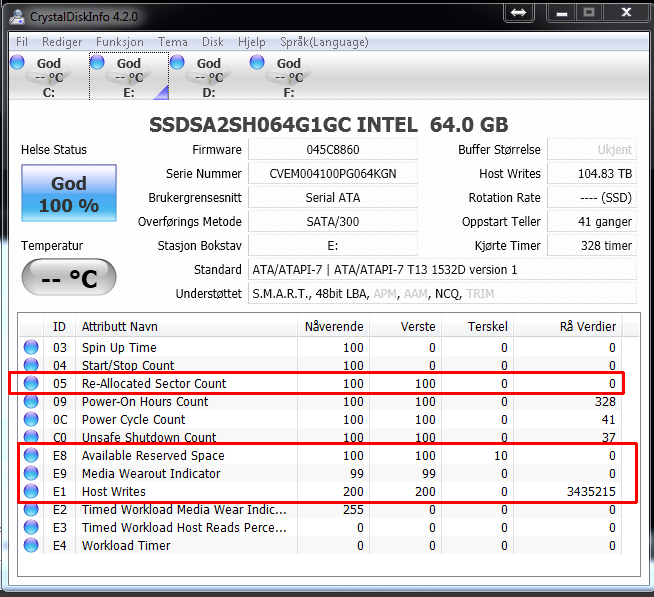654x597 pixels.
Task: Click the SATA/300 transfer mode field
Action: point(333,222)
